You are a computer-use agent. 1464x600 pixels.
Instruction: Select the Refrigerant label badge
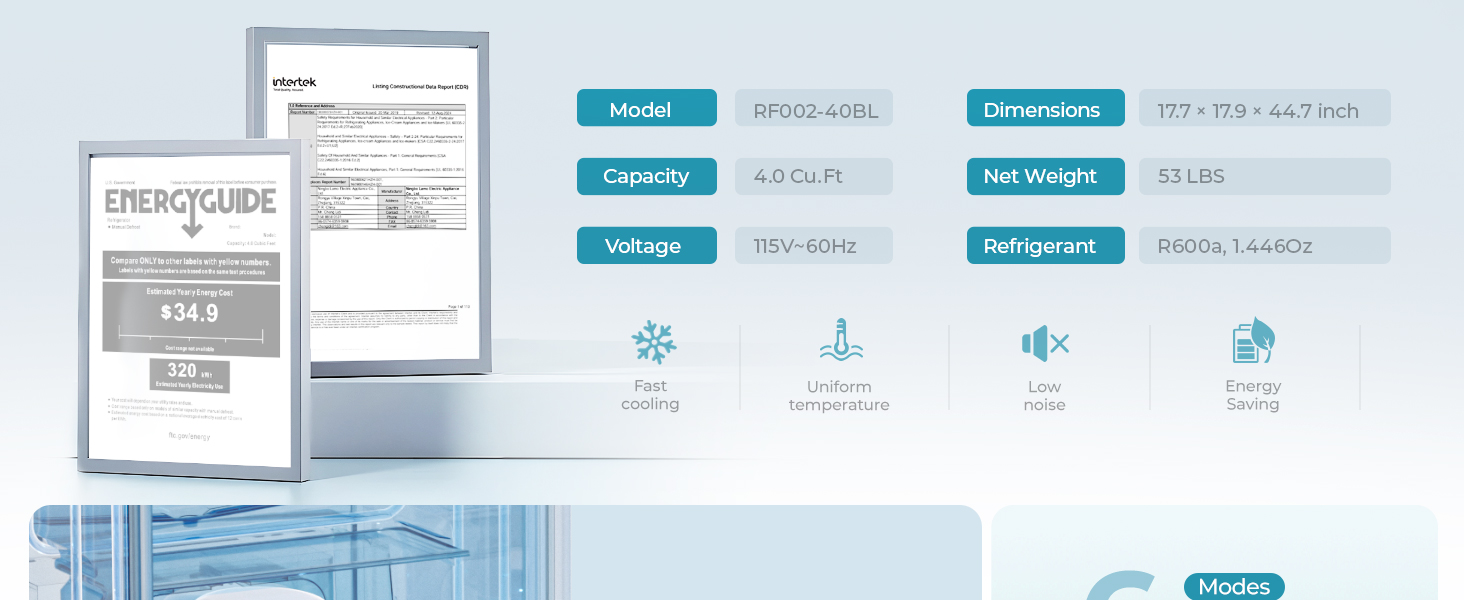point(1046,246)
